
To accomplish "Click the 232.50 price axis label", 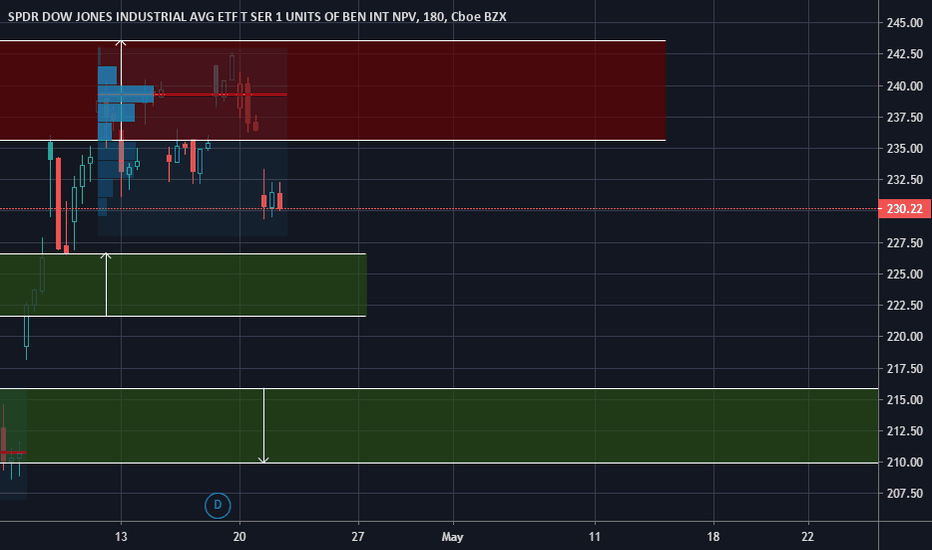I will 905,180.
